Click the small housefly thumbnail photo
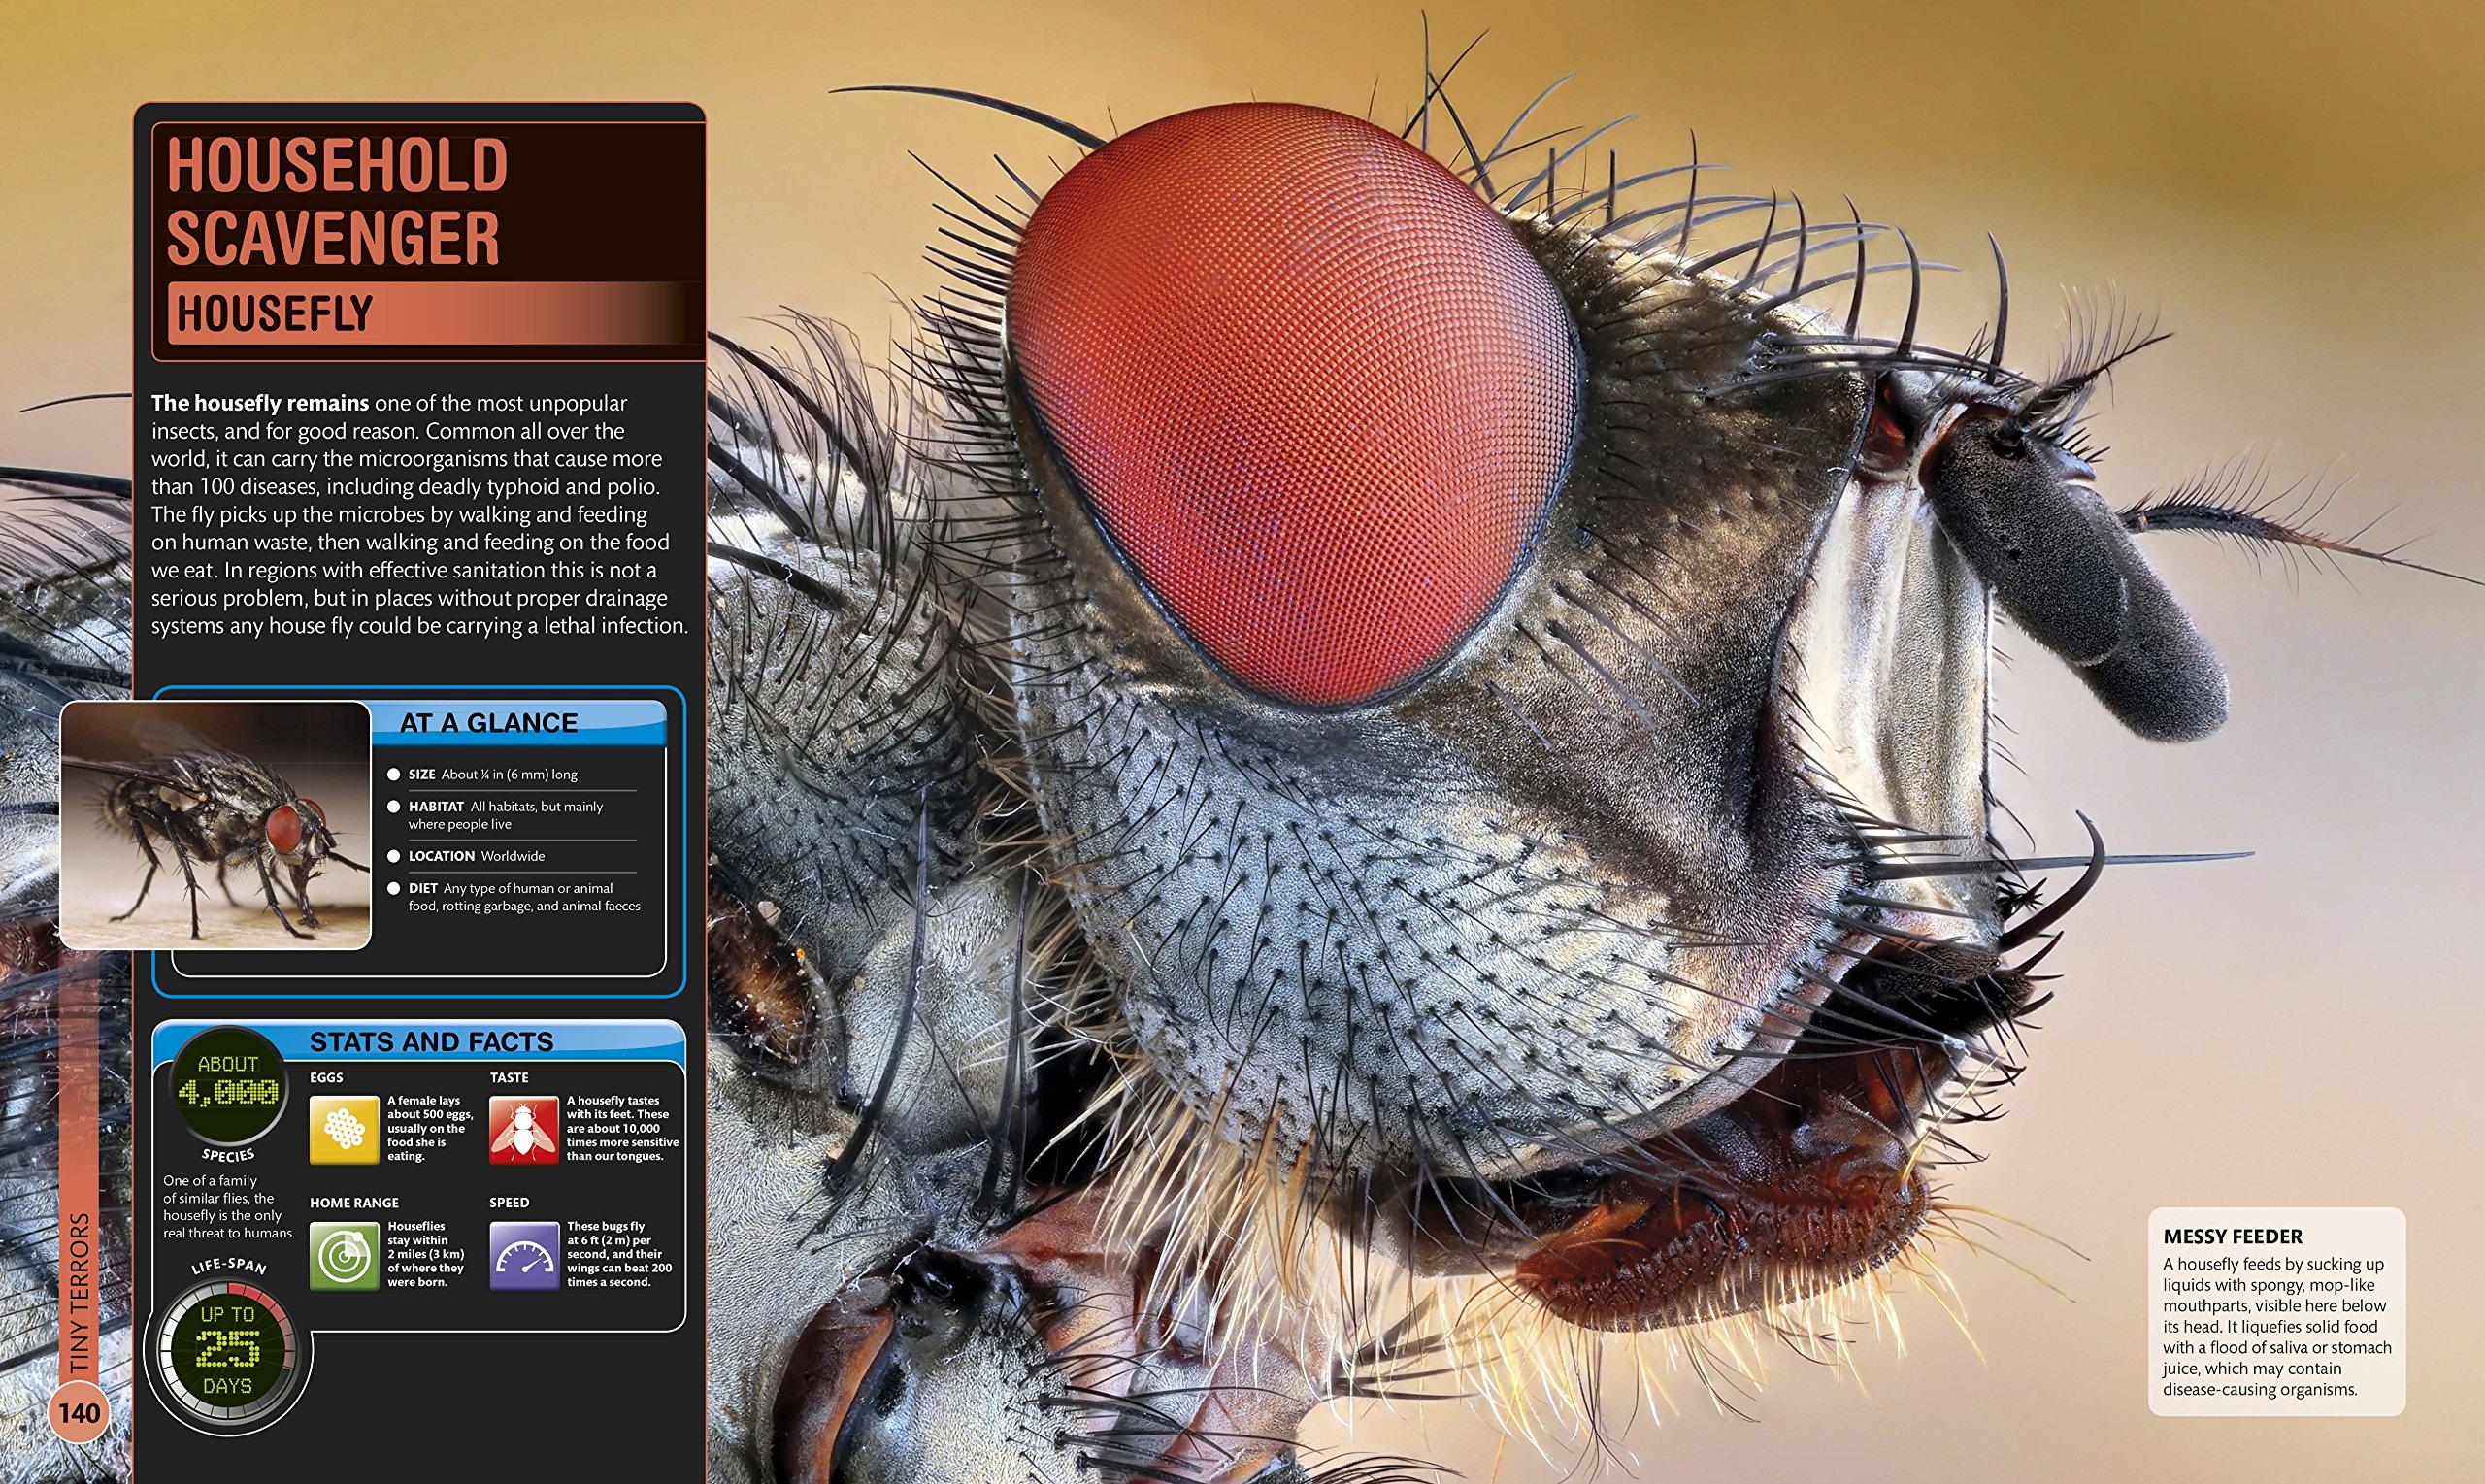Image resolution: width=2485 pixels, height=1484 pixels. pos(215,825)
